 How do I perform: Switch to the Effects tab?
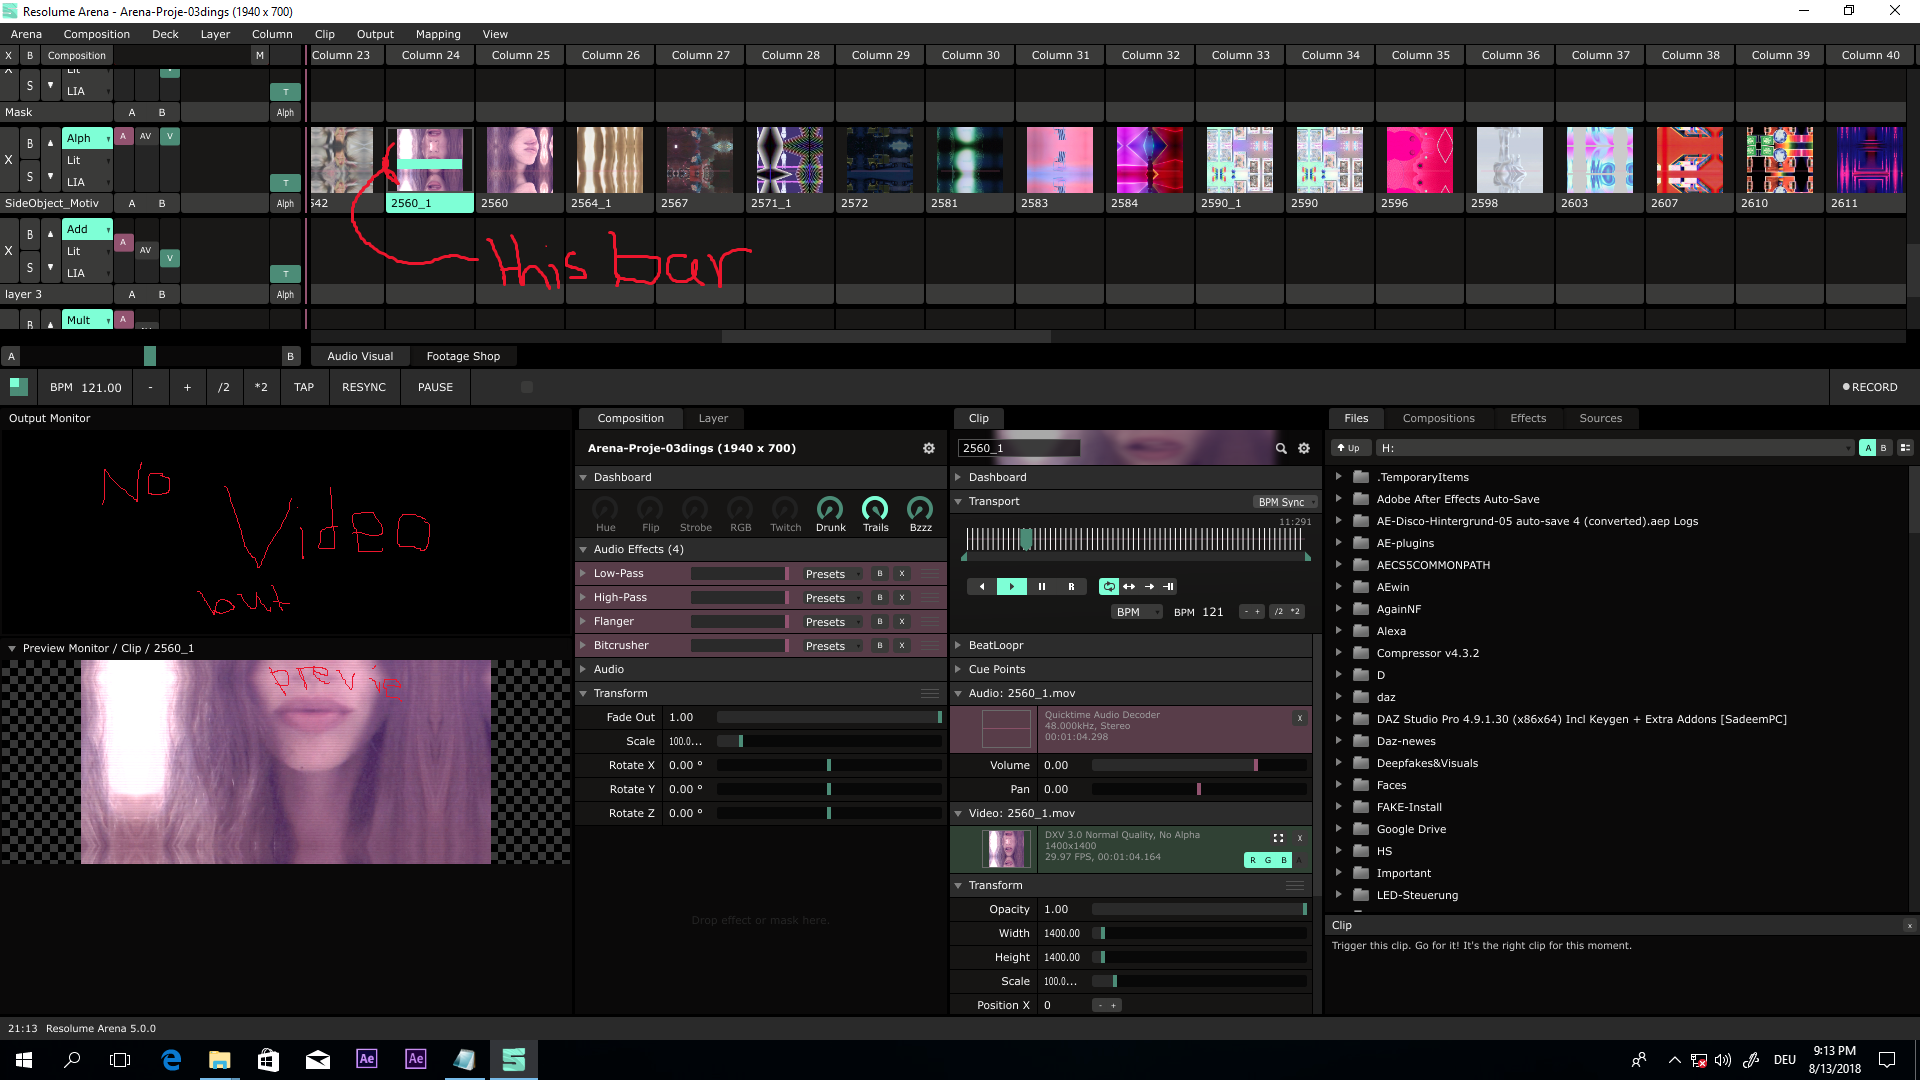tap(1527, 418)
